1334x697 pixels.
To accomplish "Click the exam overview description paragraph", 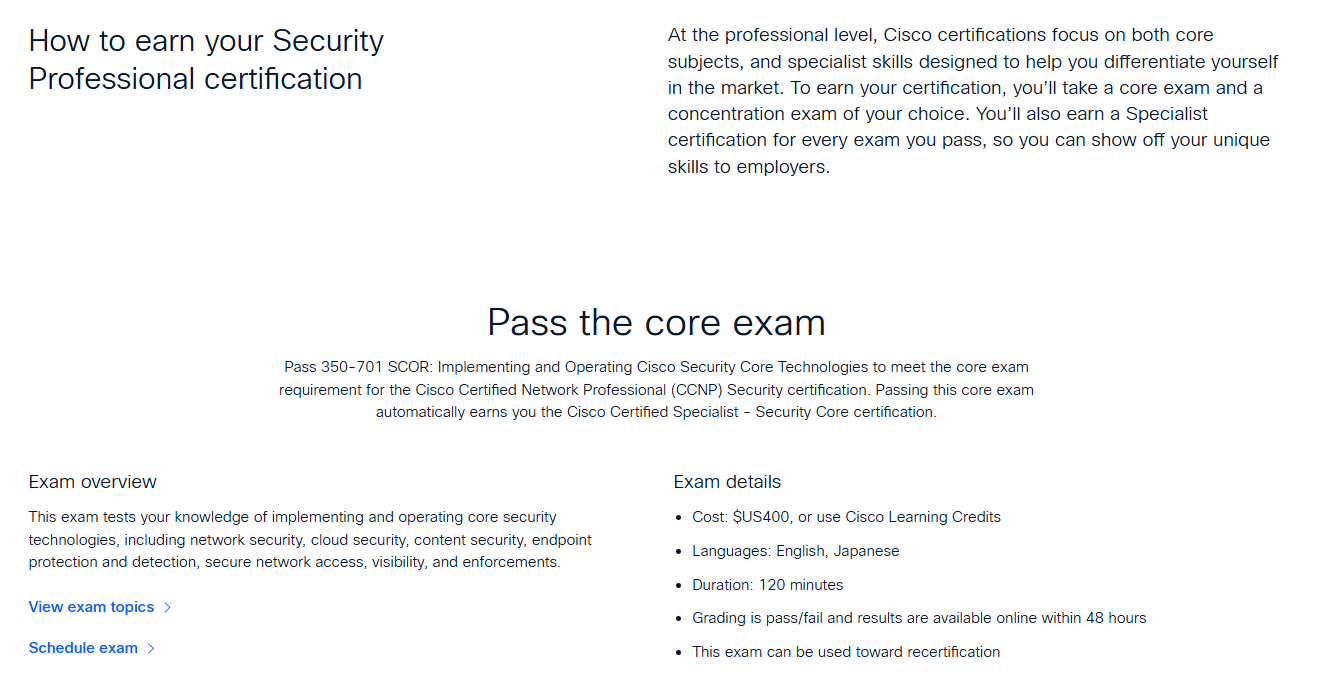I will 310,539.
